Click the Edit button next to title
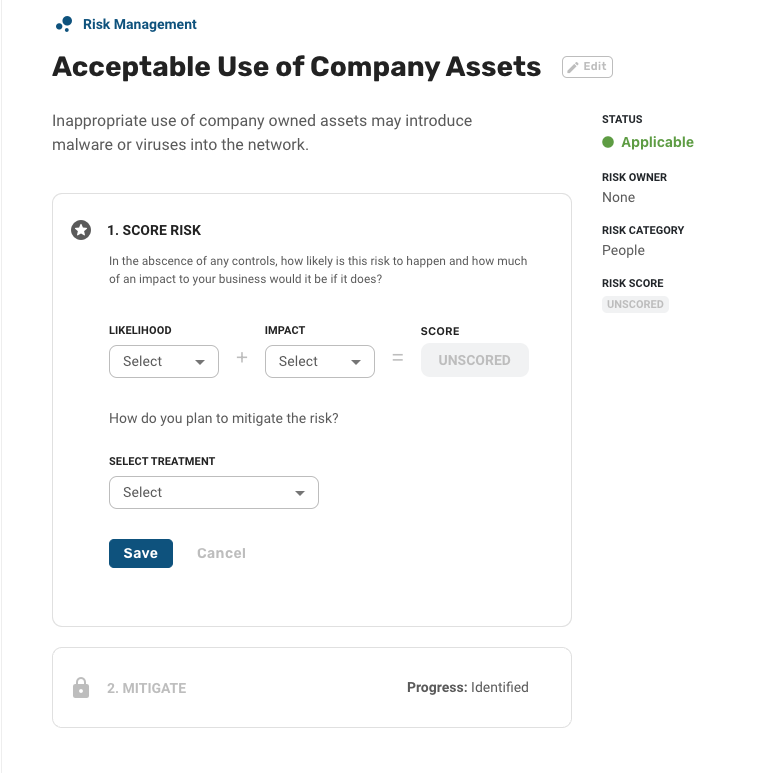The width and height of the screenshot is (761, 773). 587,67
